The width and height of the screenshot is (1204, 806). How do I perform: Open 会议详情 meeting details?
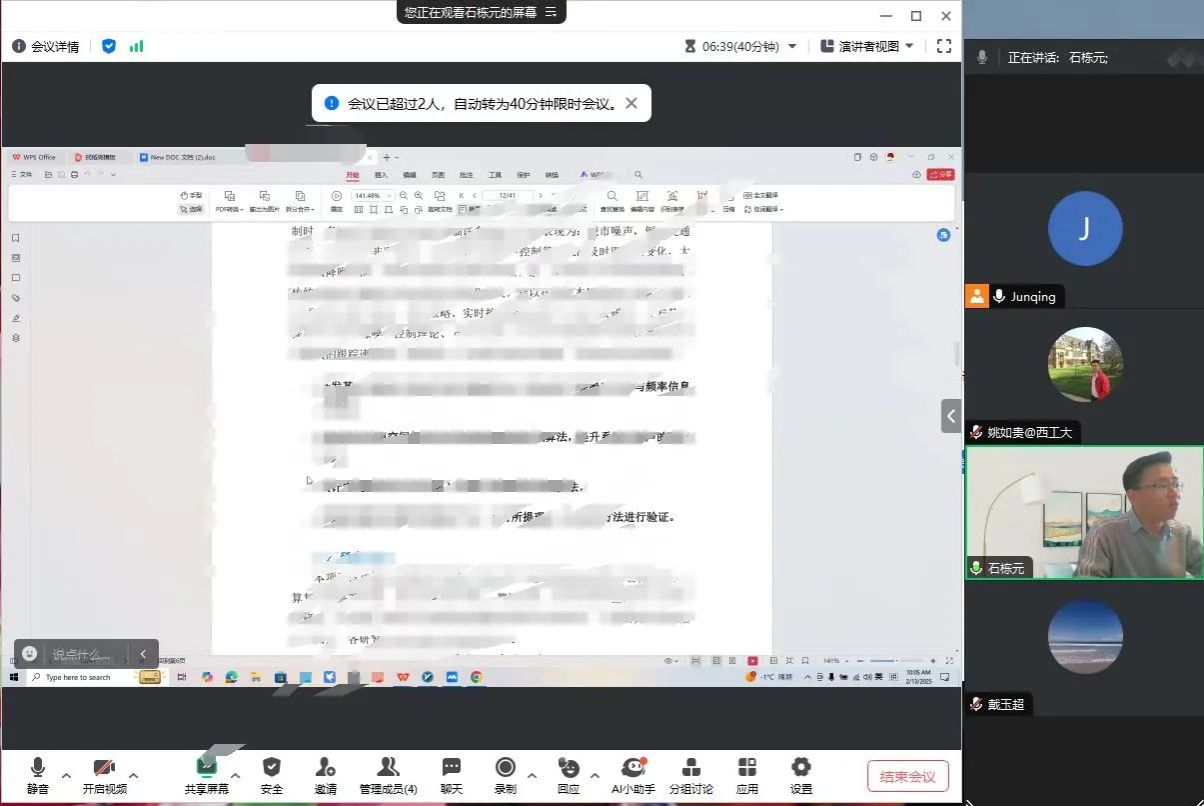click(45, 46)
